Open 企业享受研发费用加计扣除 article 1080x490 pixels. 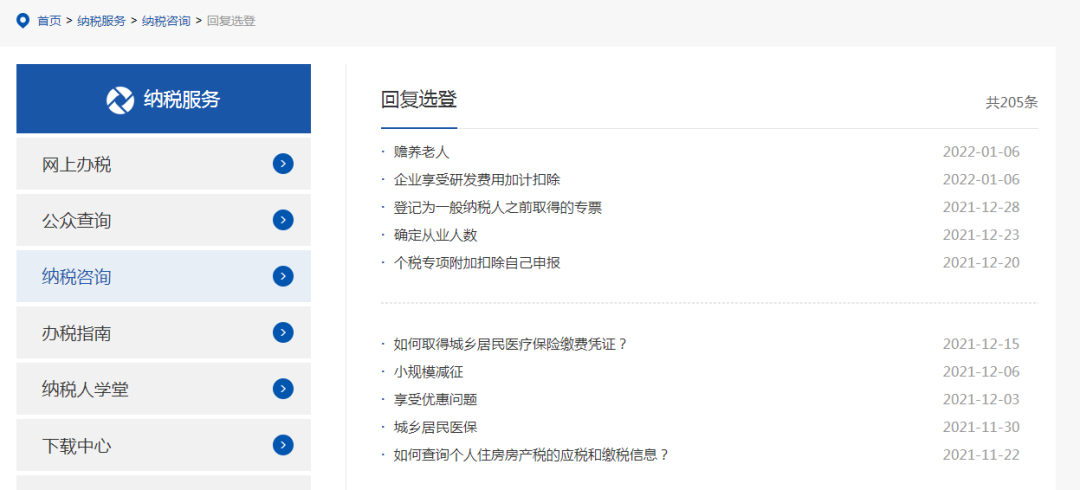coord(477,180)
